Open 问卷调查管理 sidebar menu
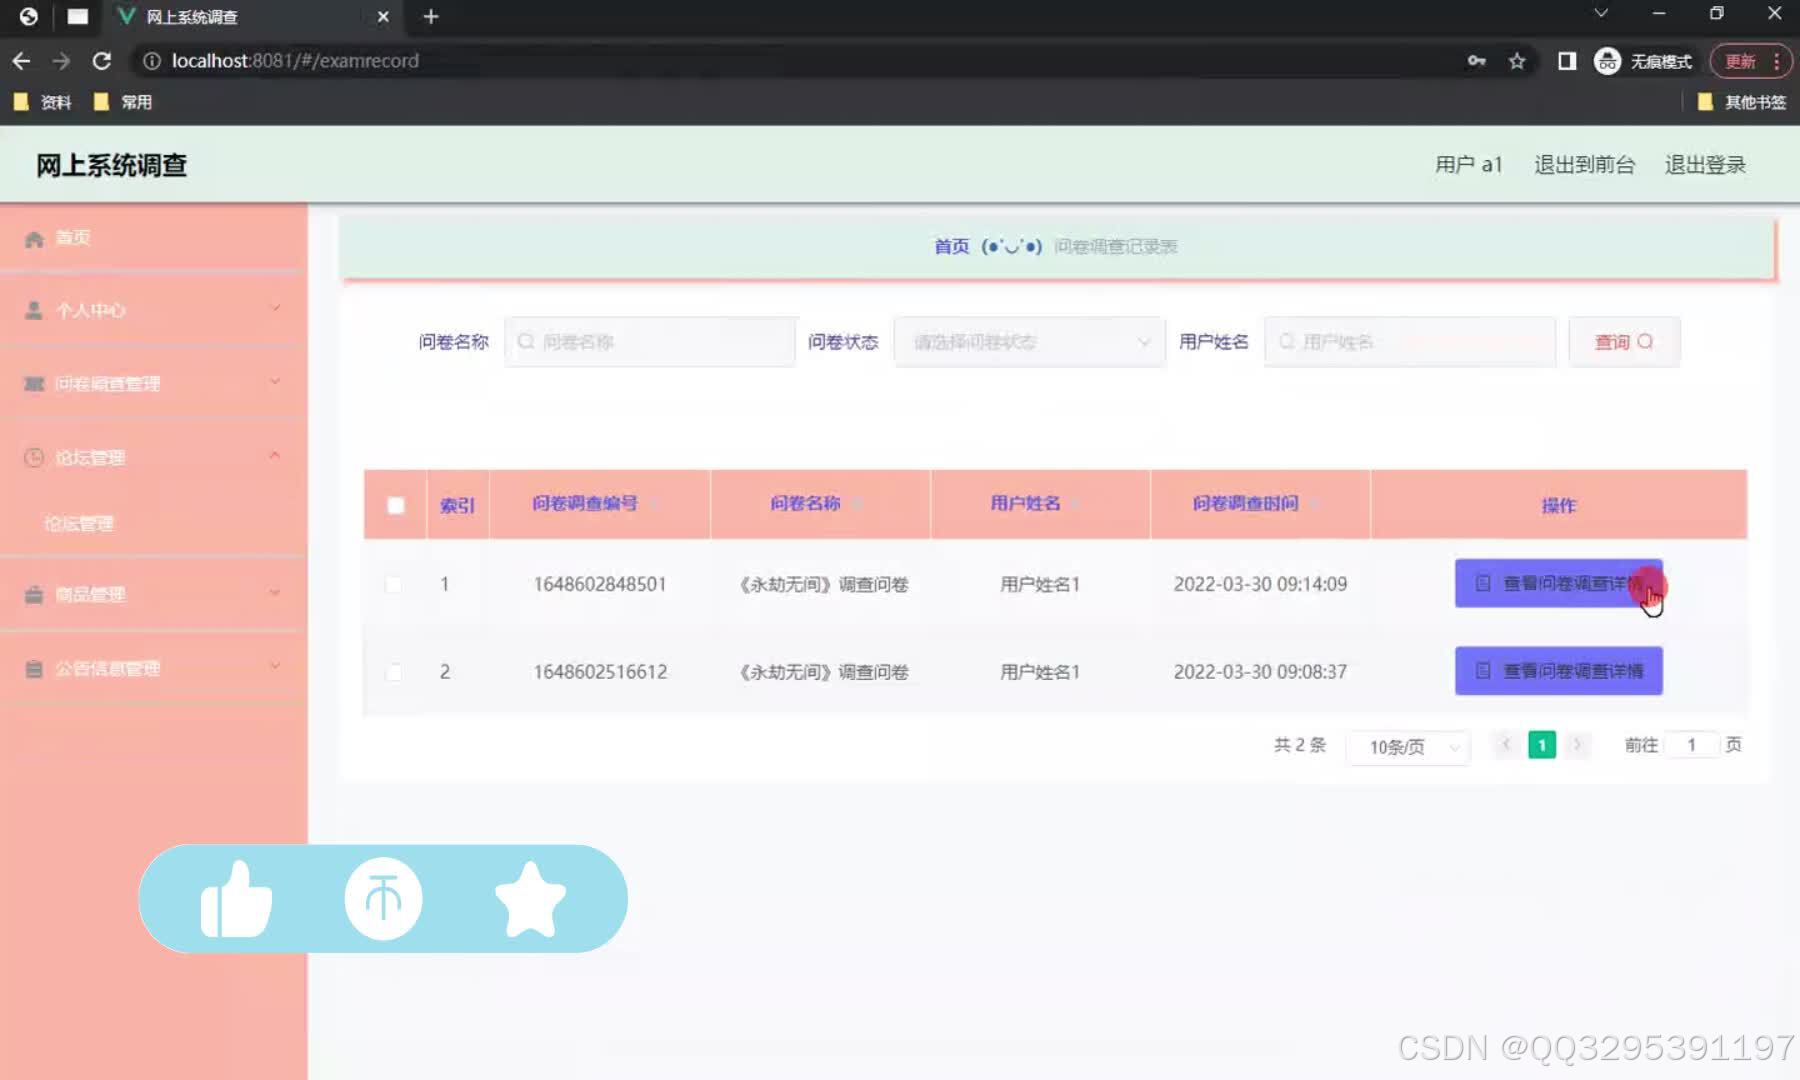 coord(153,384)
